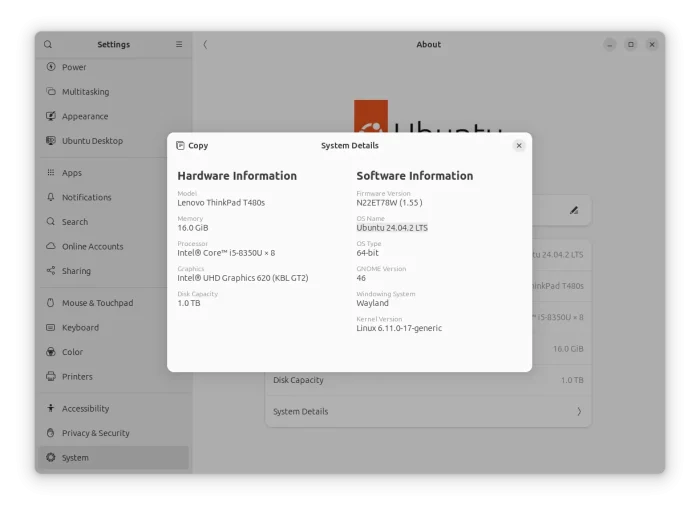Open the Settings hamburger menu
Screen dimensions: 700x512
pyautogui.click(x=179, y=44)
